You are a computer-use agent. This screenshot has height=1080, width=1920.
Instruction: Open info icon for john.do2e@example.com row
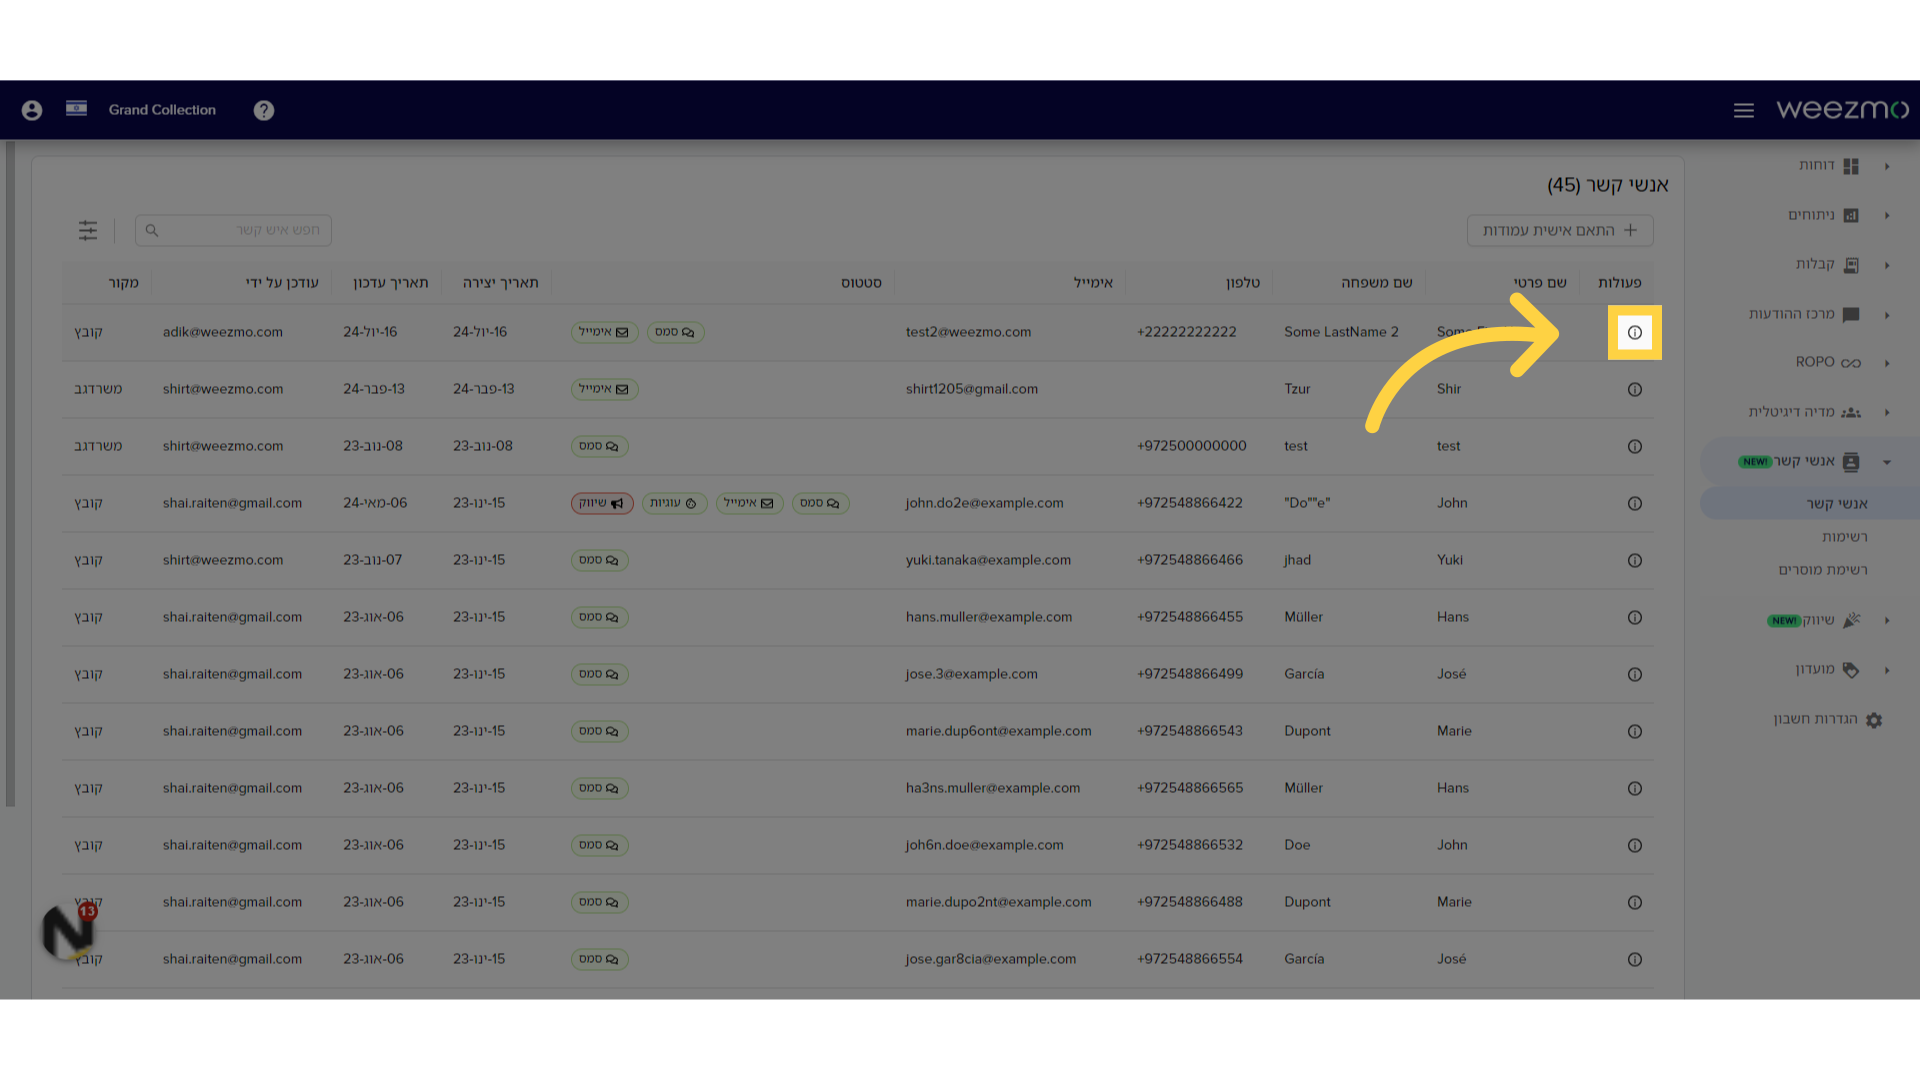1635,503
